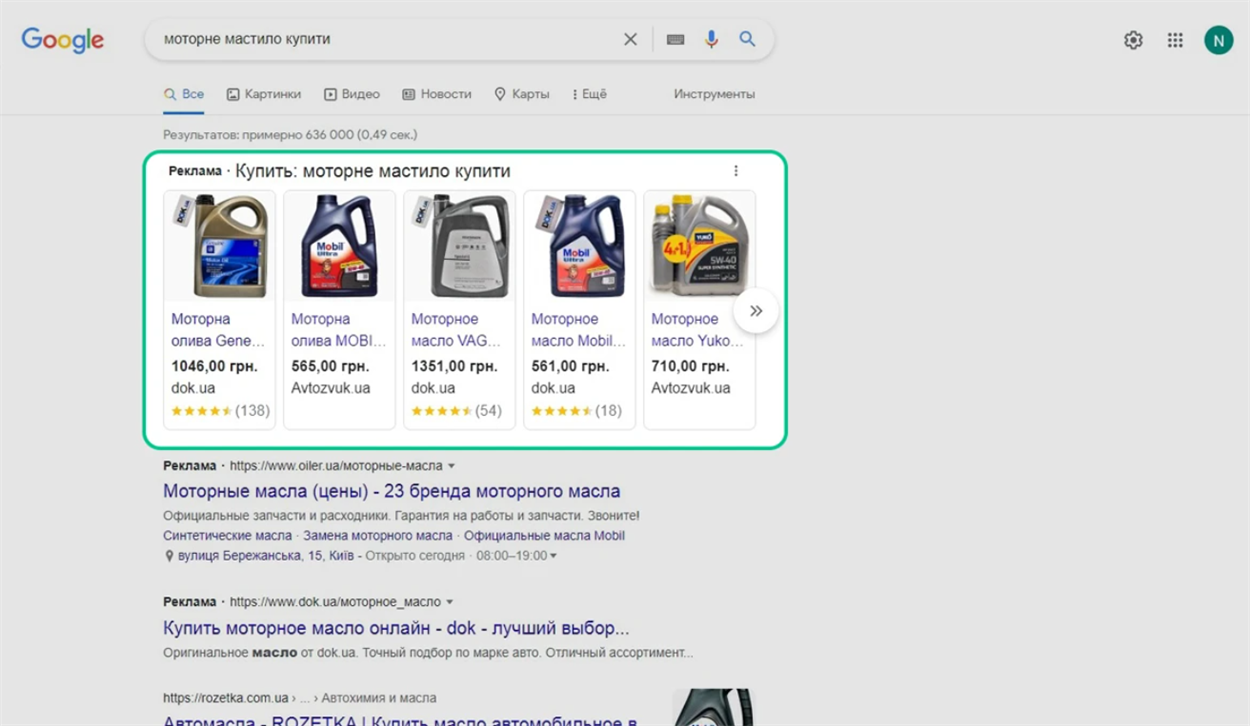Open the 'Моторное масло Mobil…' product link

click(578, 330)
